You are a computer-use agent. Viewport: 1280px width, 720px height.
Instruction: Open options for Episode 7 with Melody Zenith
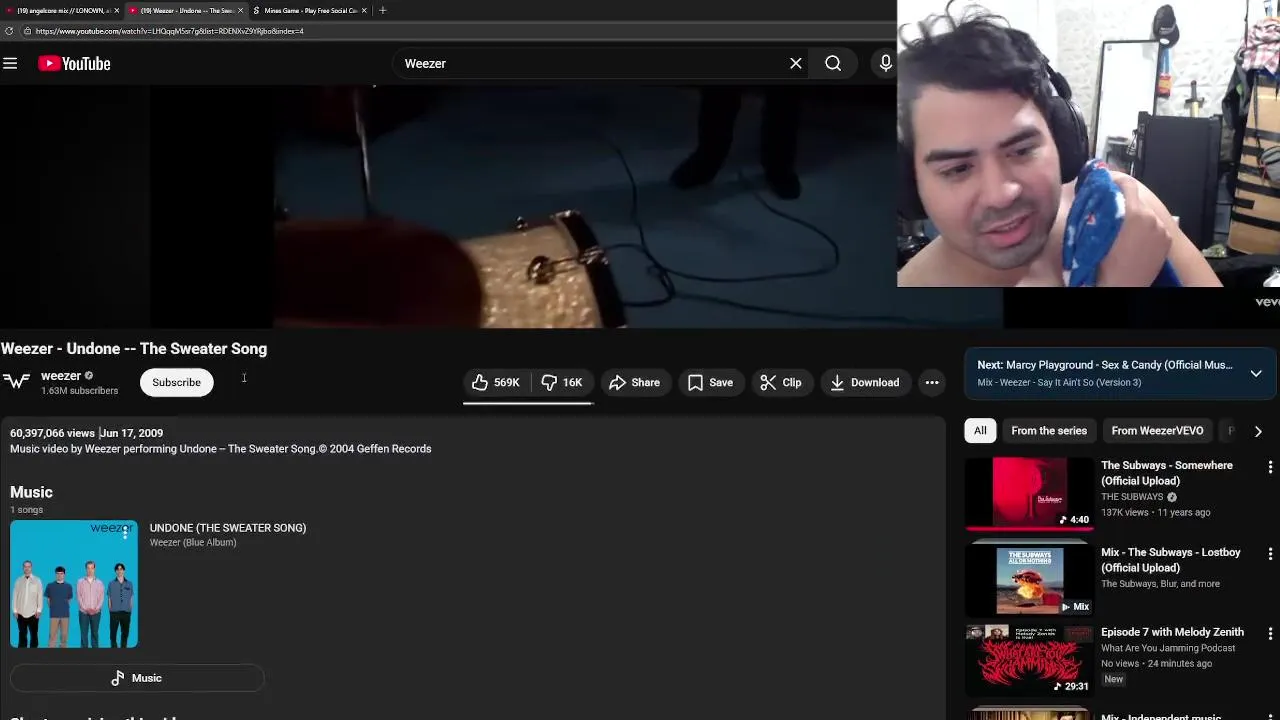[x=1270, y=634]
